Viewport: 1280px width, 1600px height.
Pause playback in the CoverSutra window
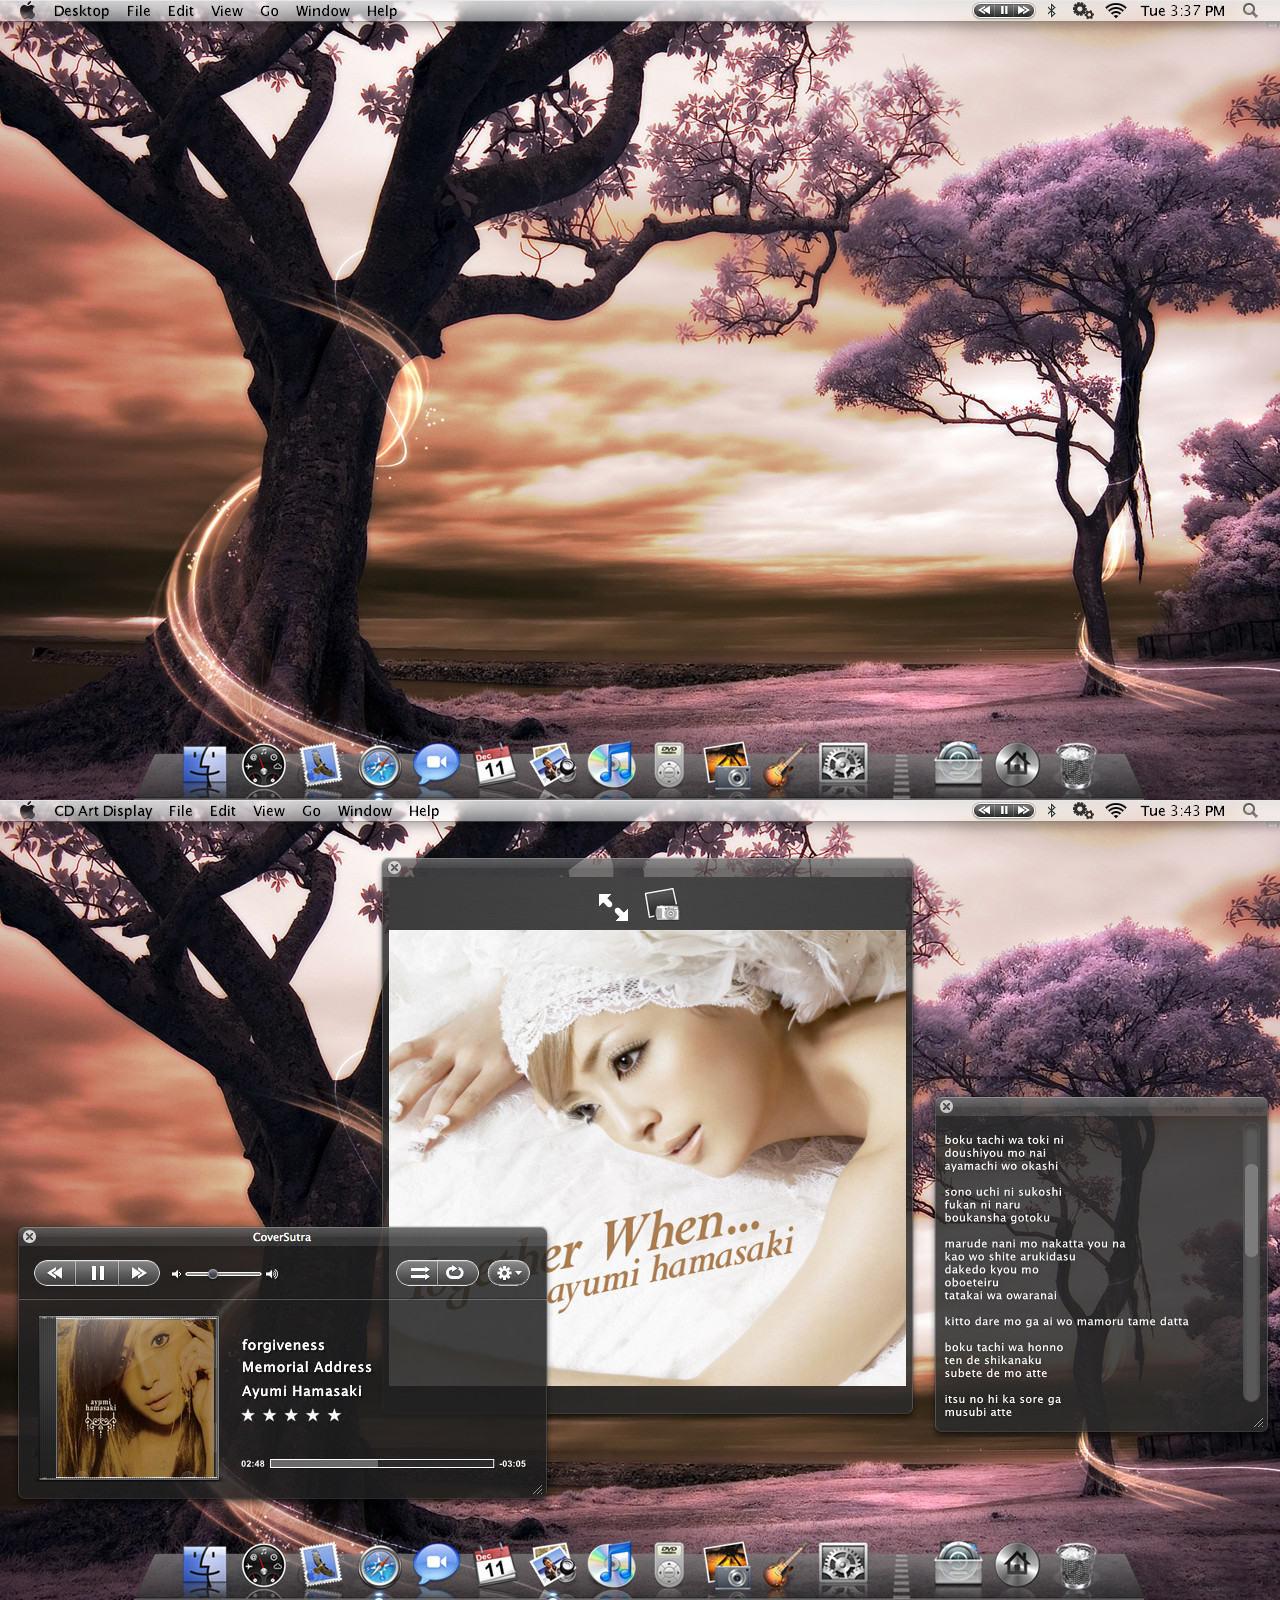97,1273
